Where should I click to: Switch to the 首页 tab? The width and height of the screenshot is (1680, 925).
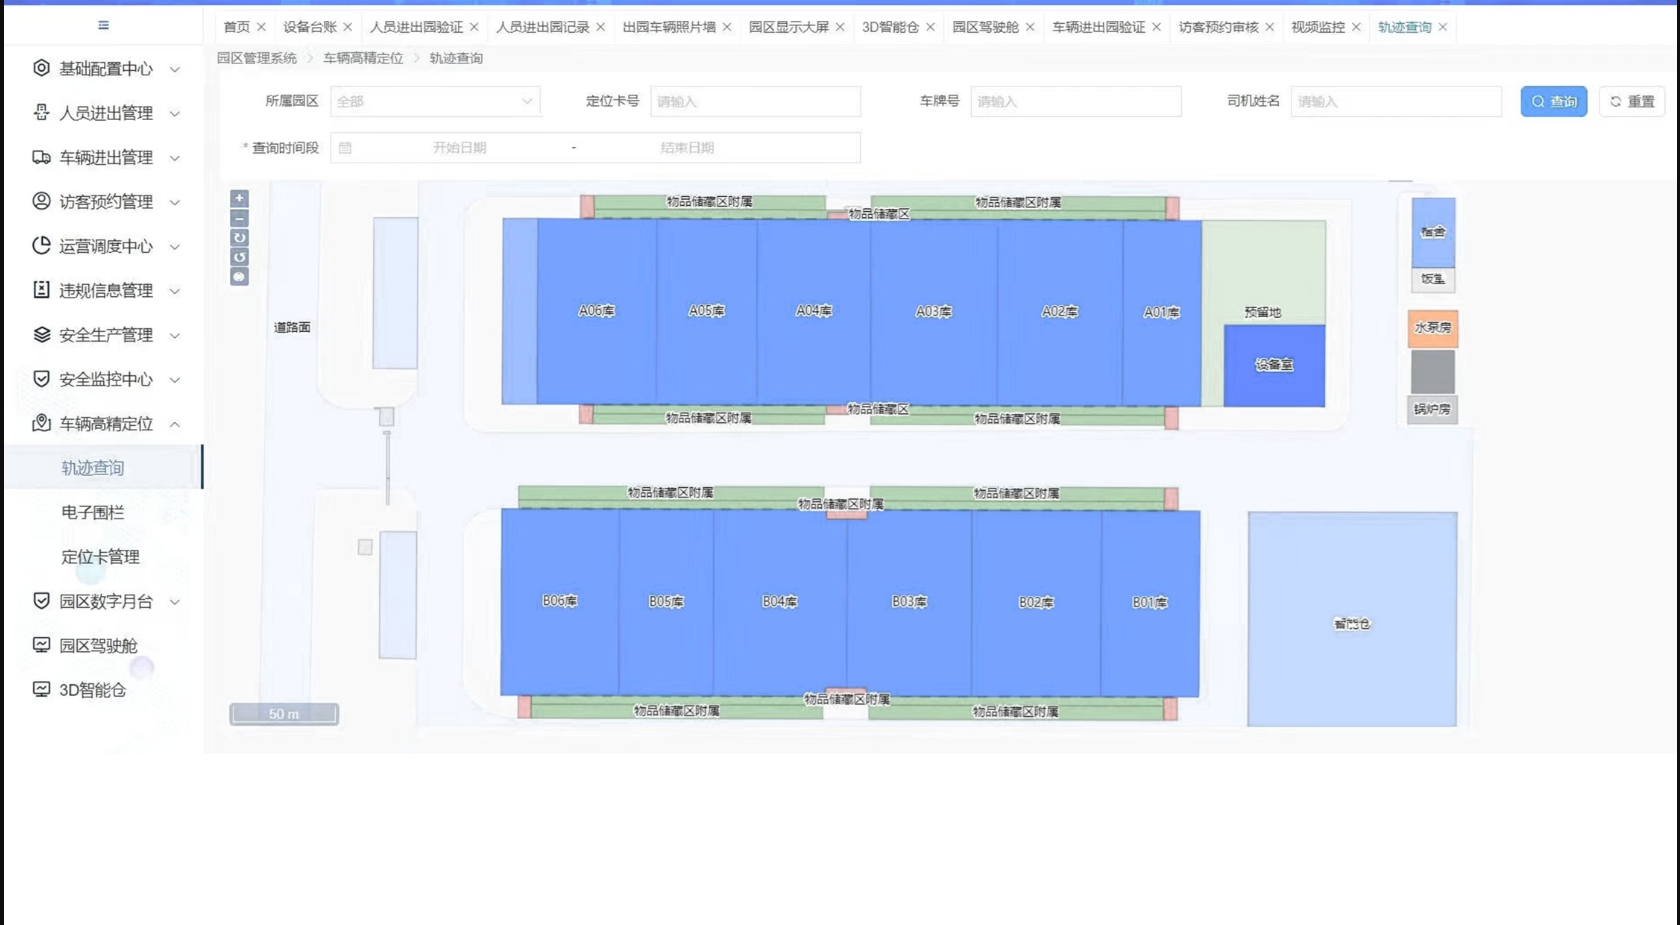[x=236, y=27]
